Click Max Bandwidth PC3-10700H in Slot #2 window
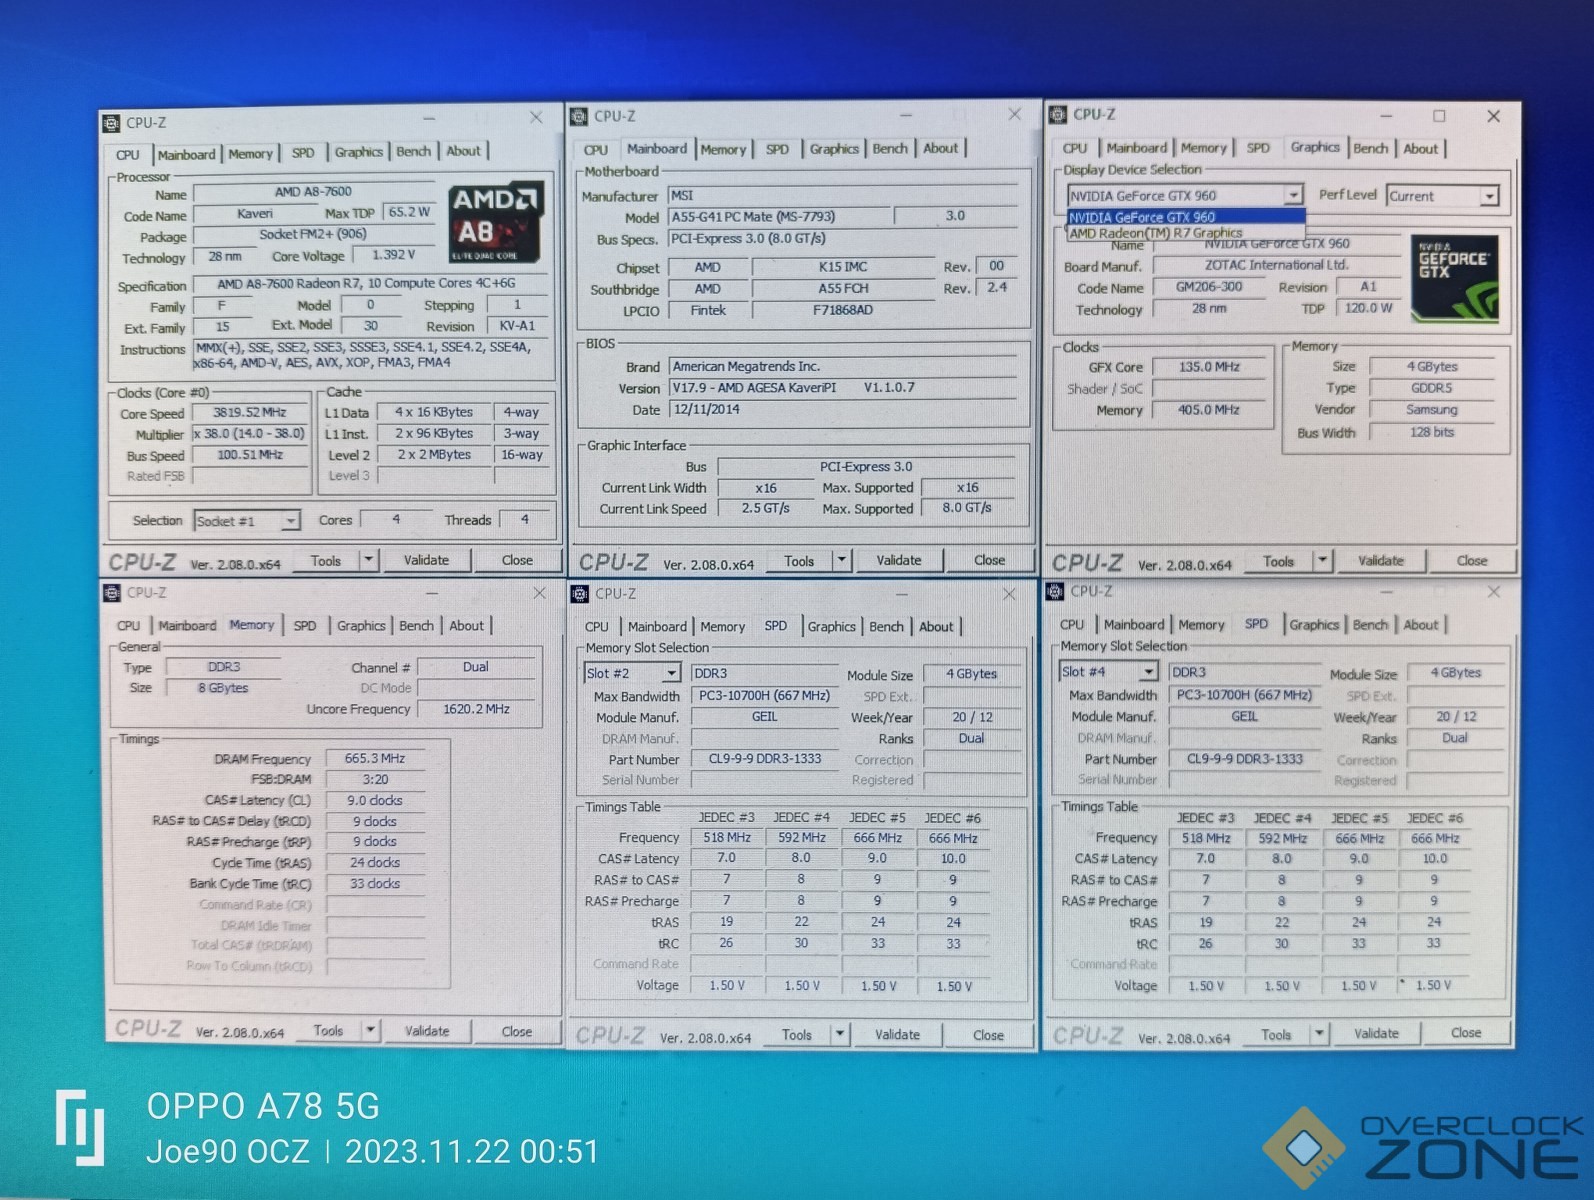The height and width of the screenshot is (1200, 1594). [764, 696]
